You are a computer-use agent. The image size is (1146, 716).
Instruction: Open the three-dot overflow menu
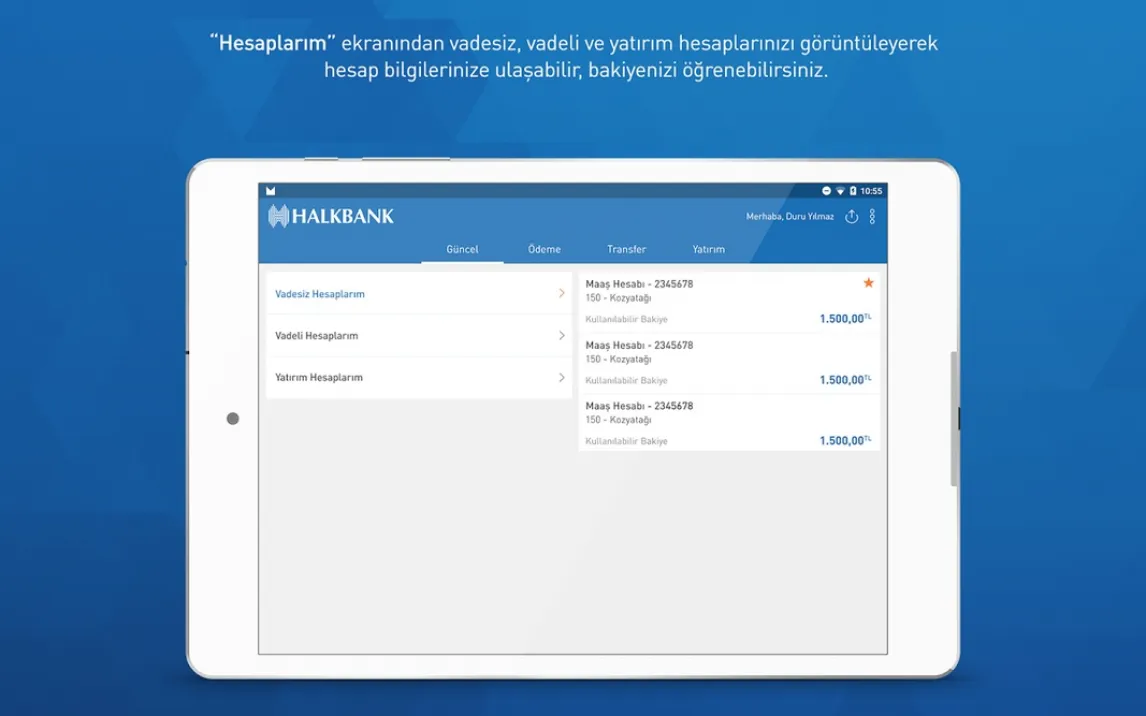click(872, 217)
